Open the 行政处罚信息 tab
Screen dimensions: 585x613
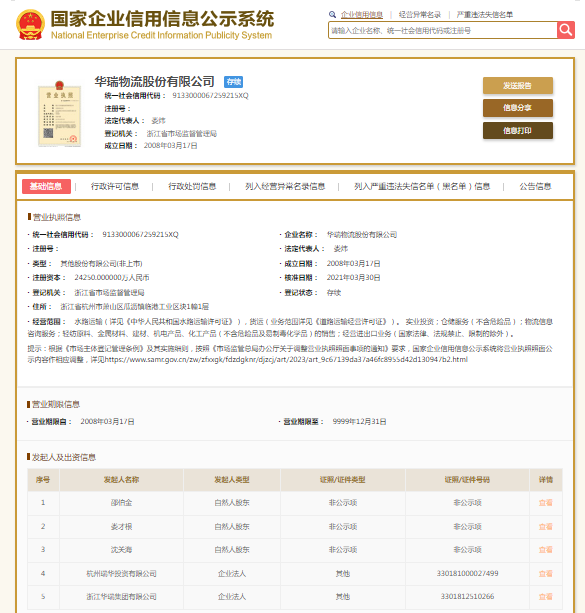click(x=192, y=186)
